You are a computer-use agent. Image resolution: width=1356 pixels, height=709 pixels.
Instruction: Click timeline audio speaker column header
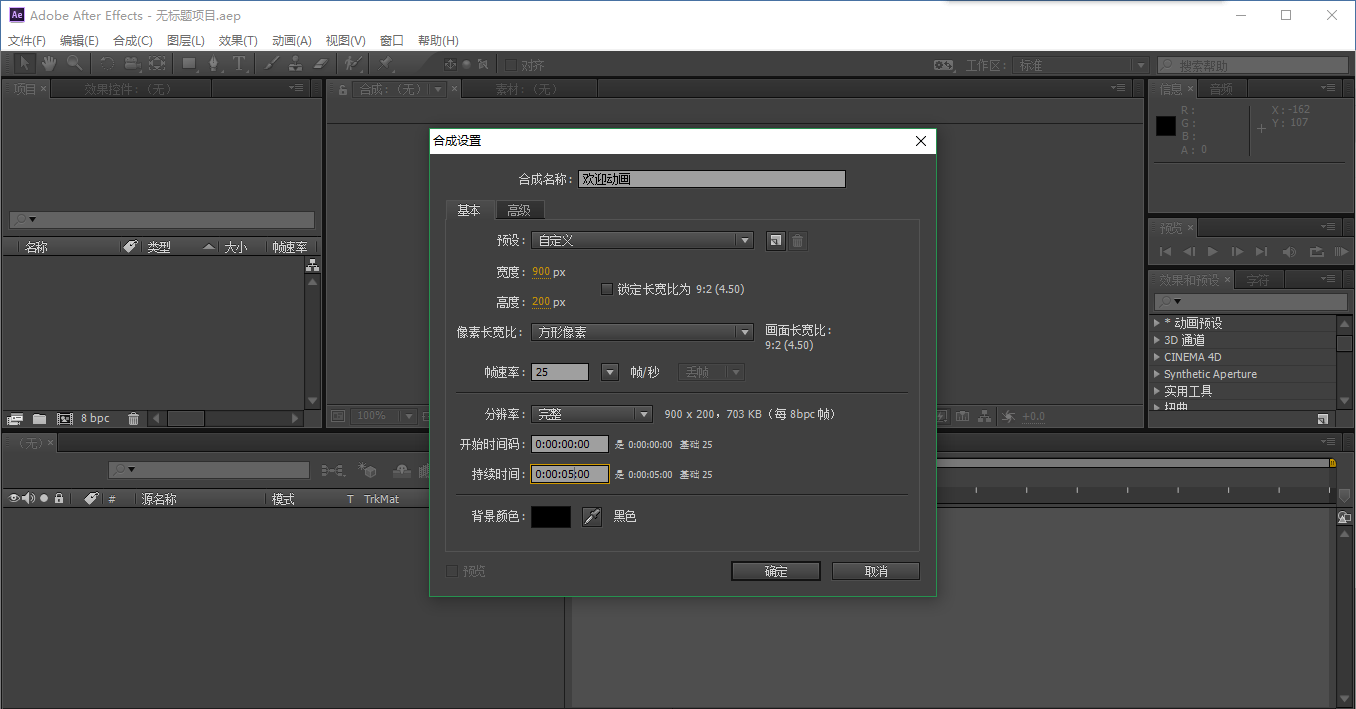click(x=28, y=498)
